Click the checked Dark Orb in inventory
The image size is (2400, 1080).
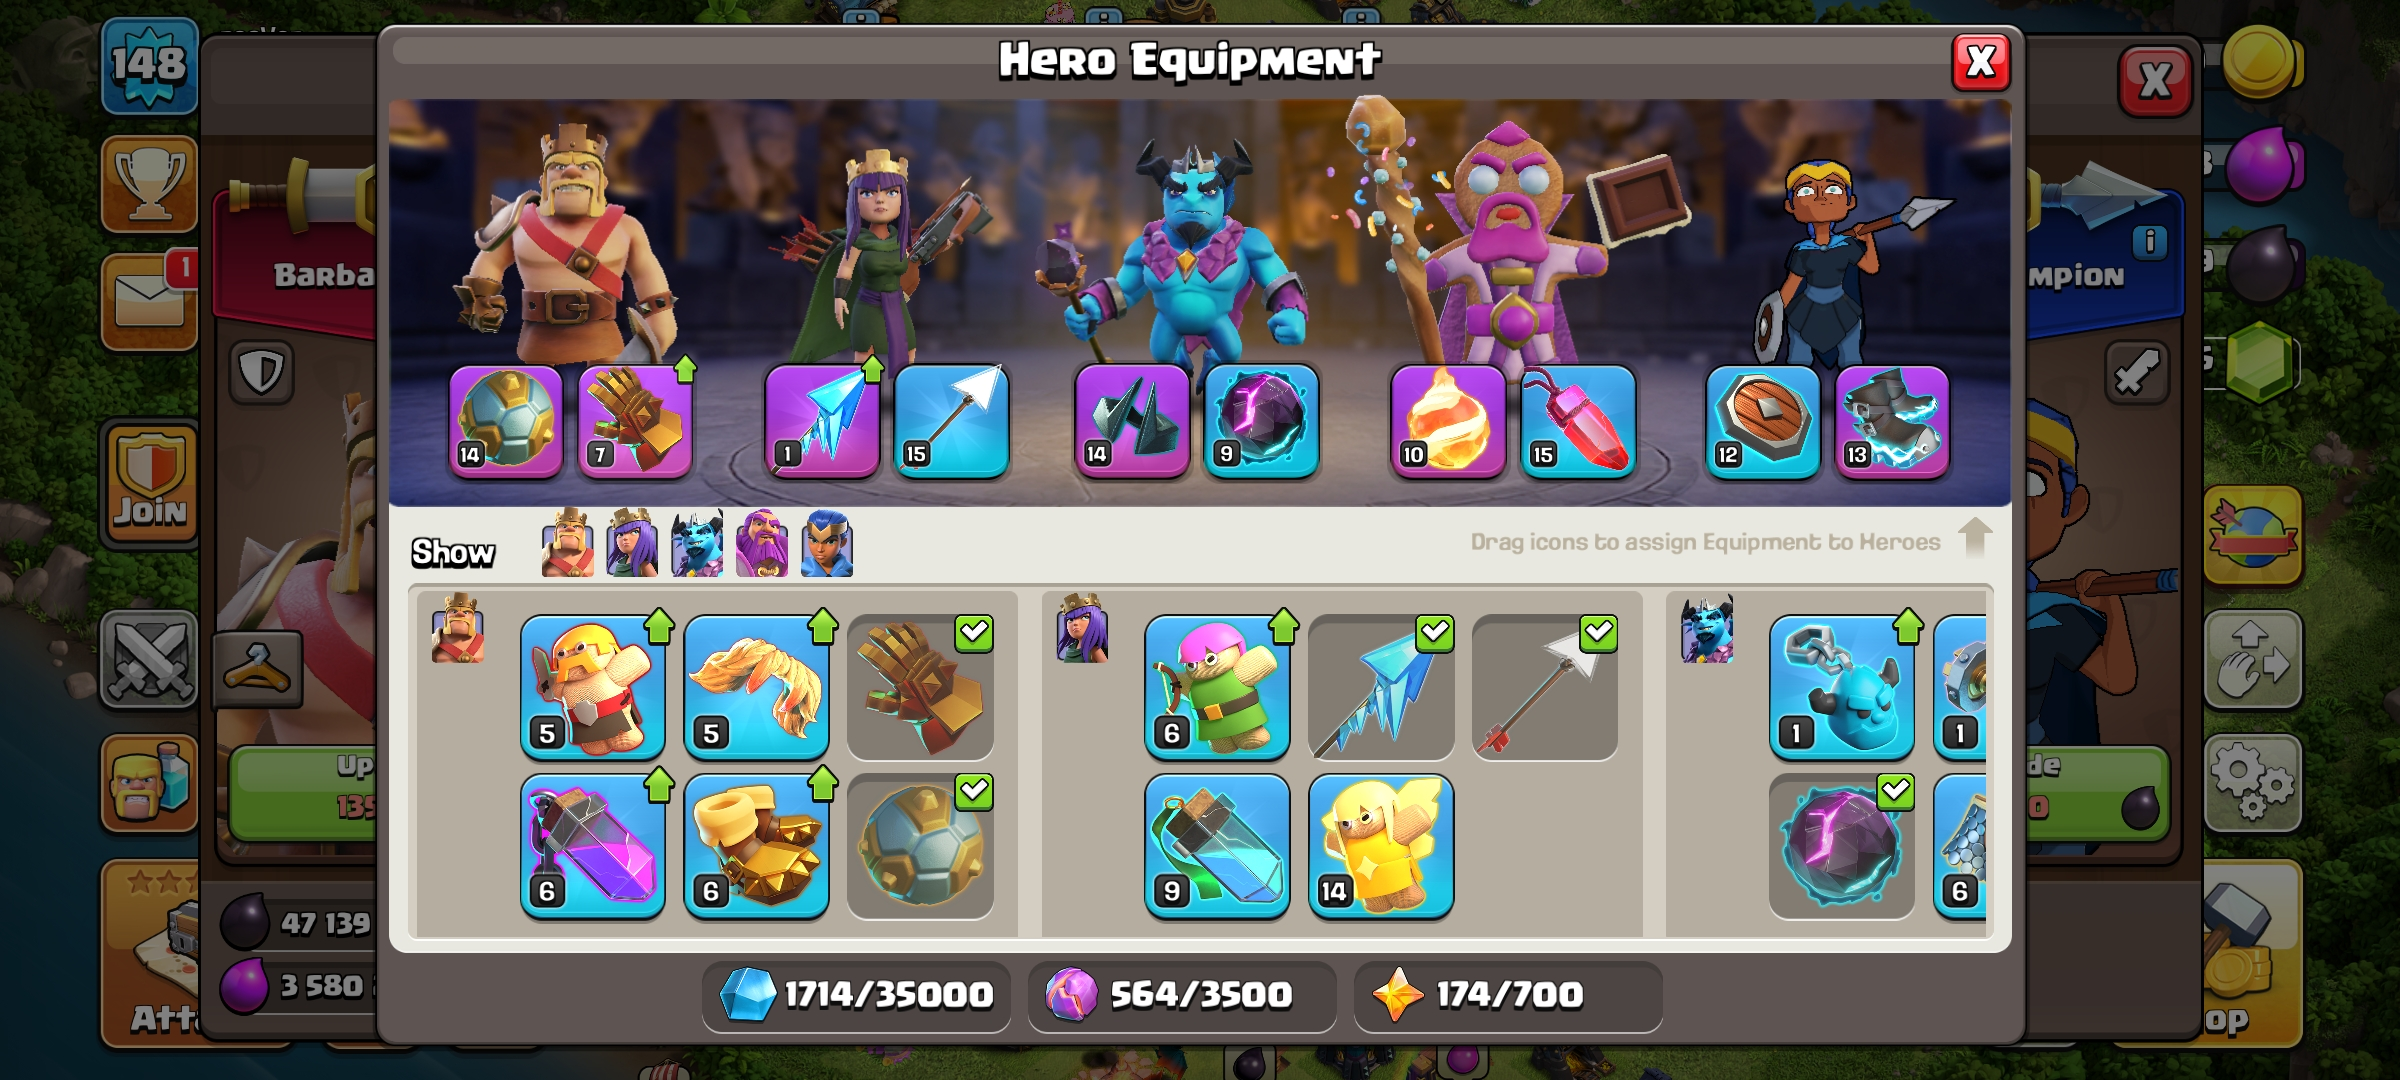coord(1841,846)
